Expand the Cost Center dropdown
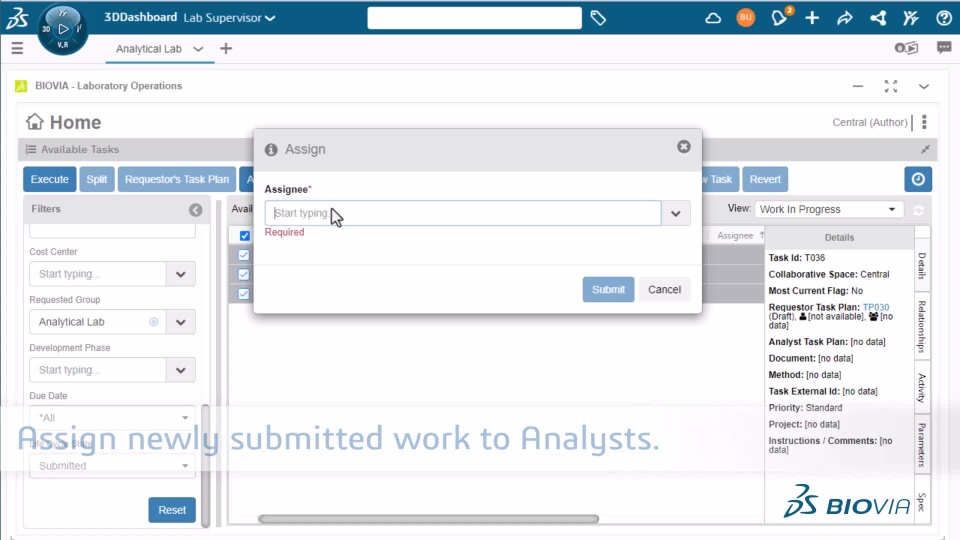 181,274
